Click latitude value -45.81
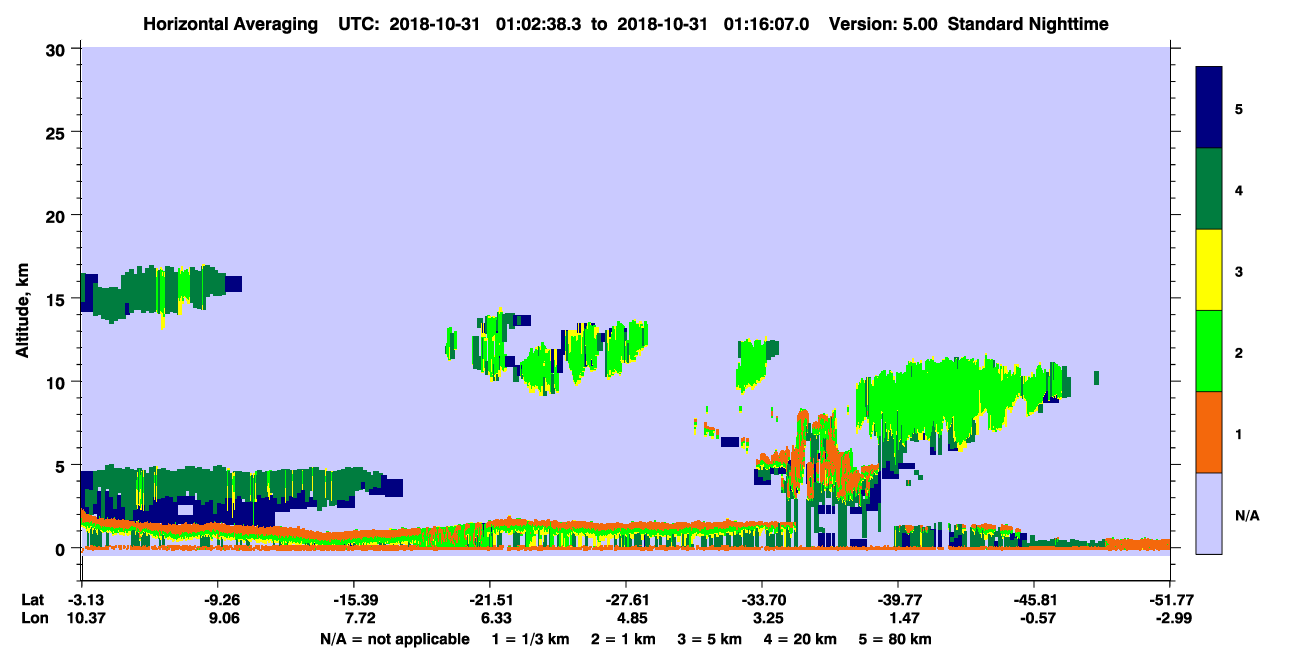Image resolution: width=1300 pixels, height=667 pixels. point(1034,600)
